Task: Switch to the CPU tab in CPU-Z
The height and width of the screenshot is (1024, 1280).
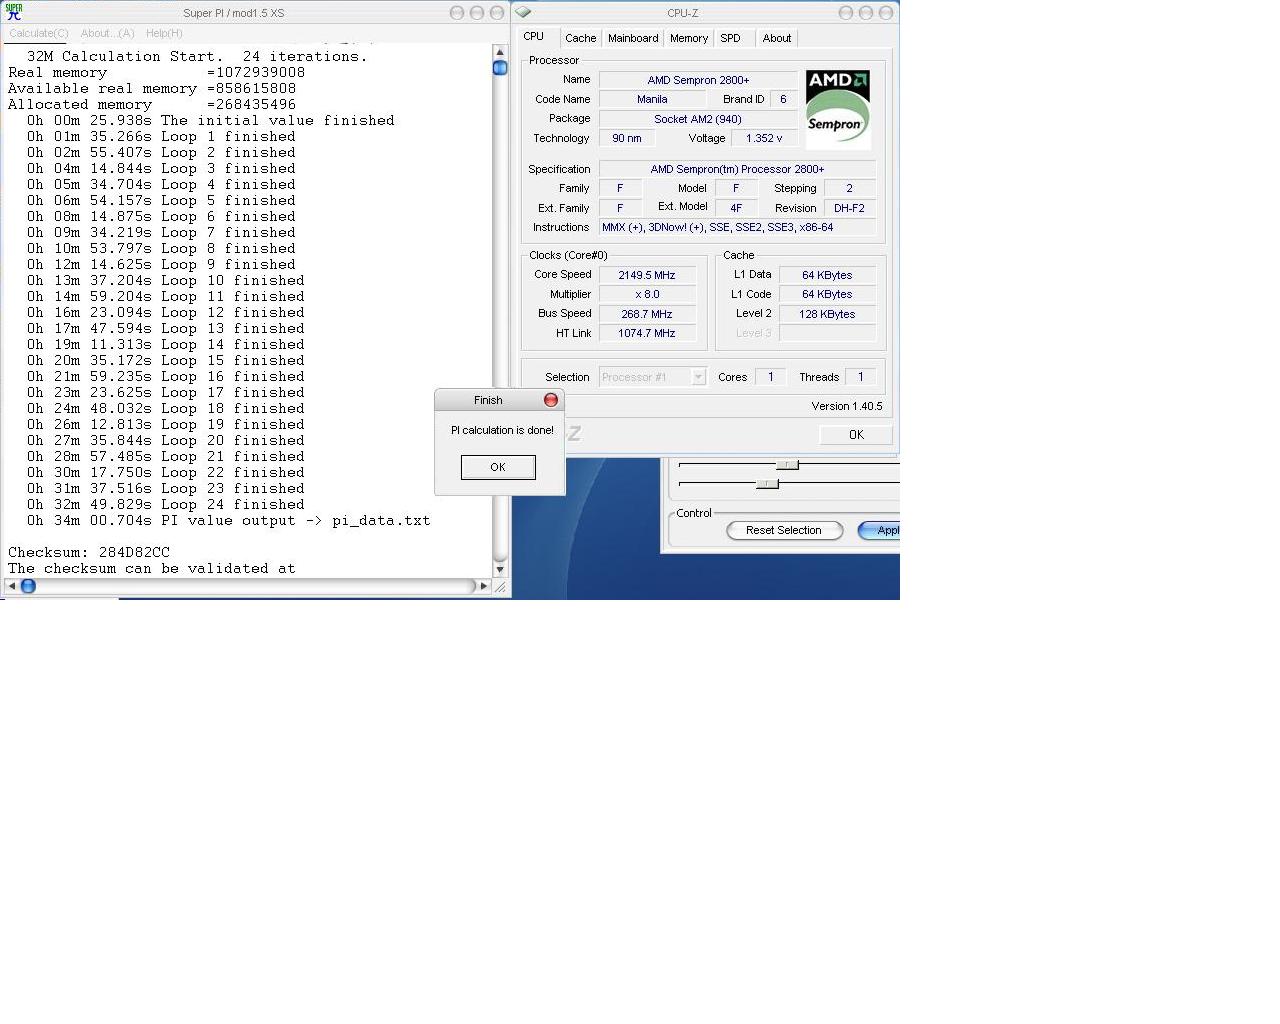Action: (x=534, y=36)
